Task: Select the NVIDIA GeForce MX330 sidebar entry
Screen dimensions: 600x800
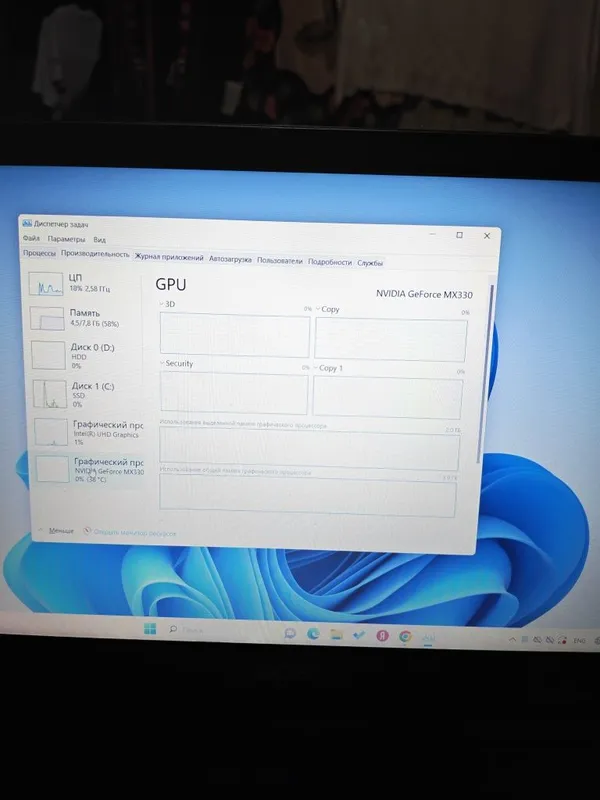Action: 90,469
